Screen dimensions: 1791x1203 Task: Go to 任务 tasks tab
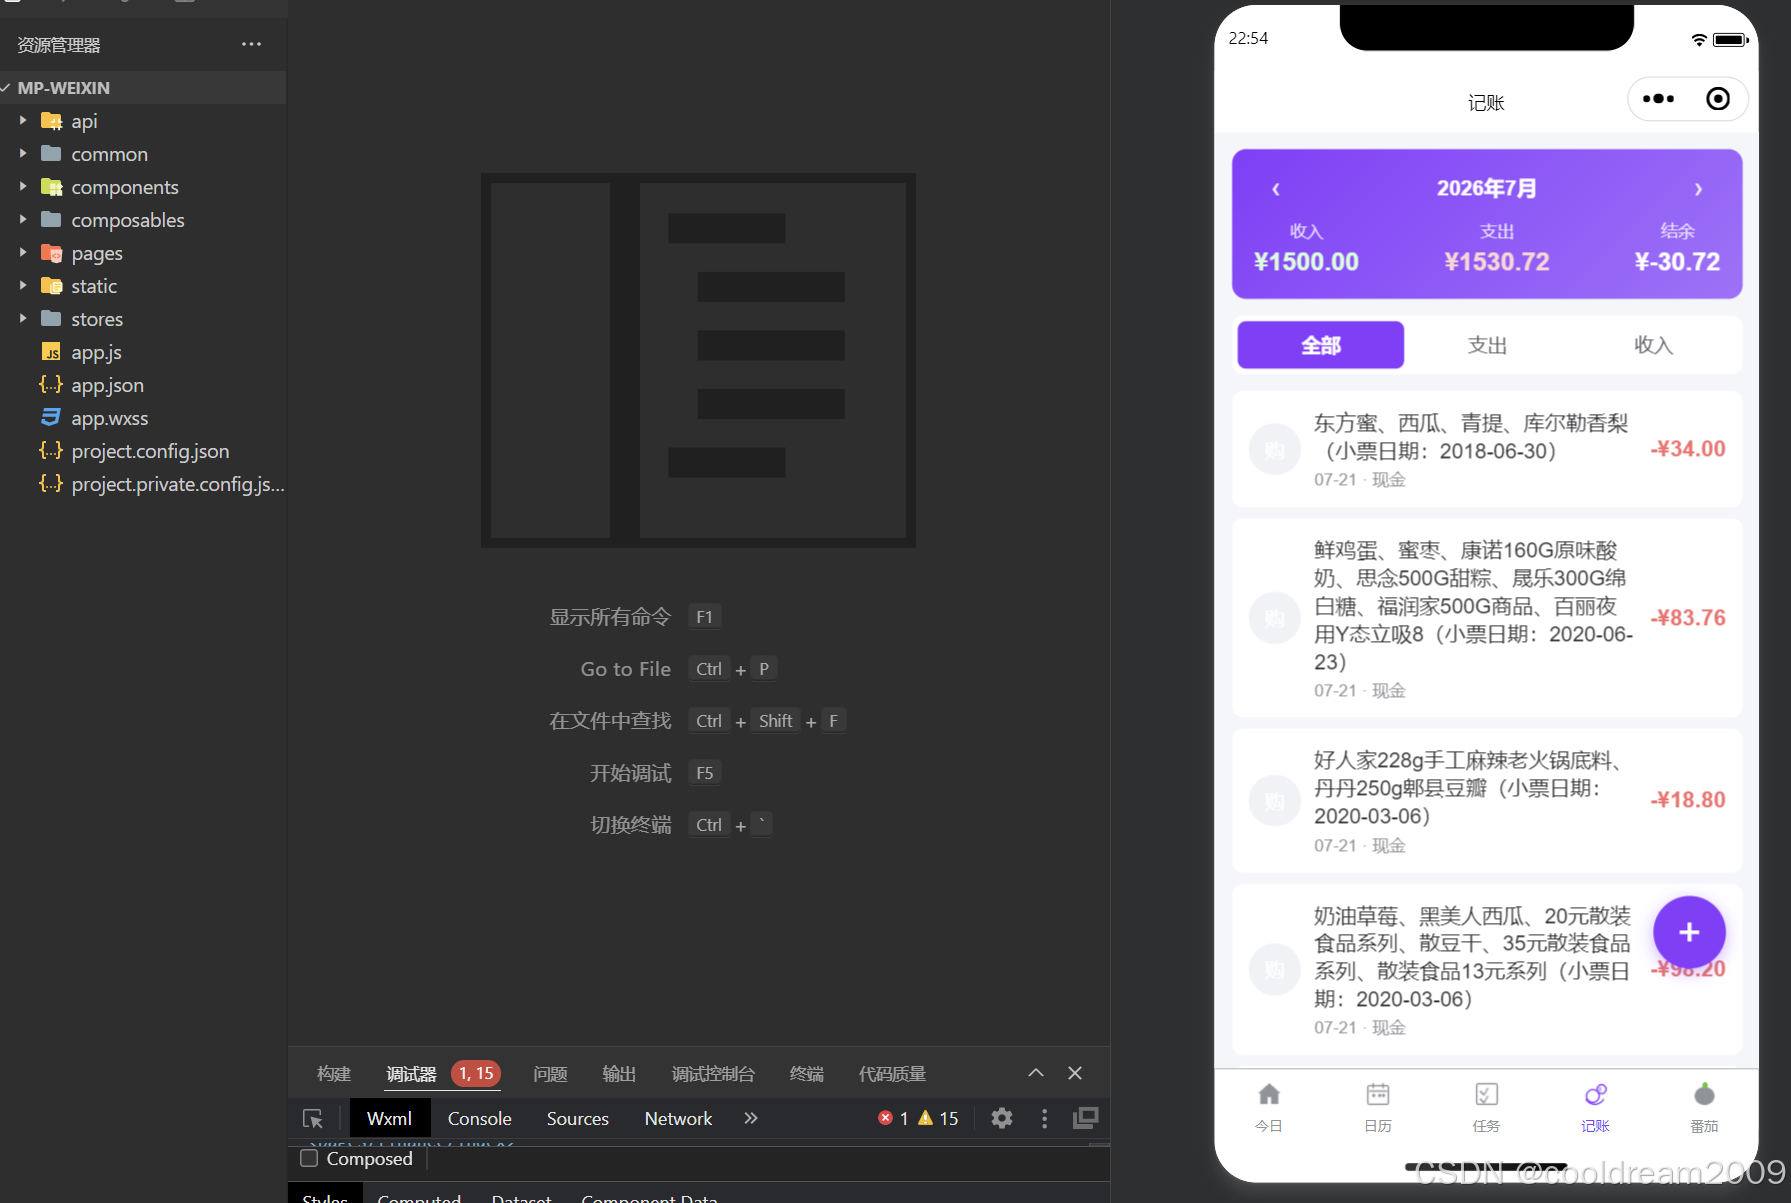[x=1486, y=1107]
